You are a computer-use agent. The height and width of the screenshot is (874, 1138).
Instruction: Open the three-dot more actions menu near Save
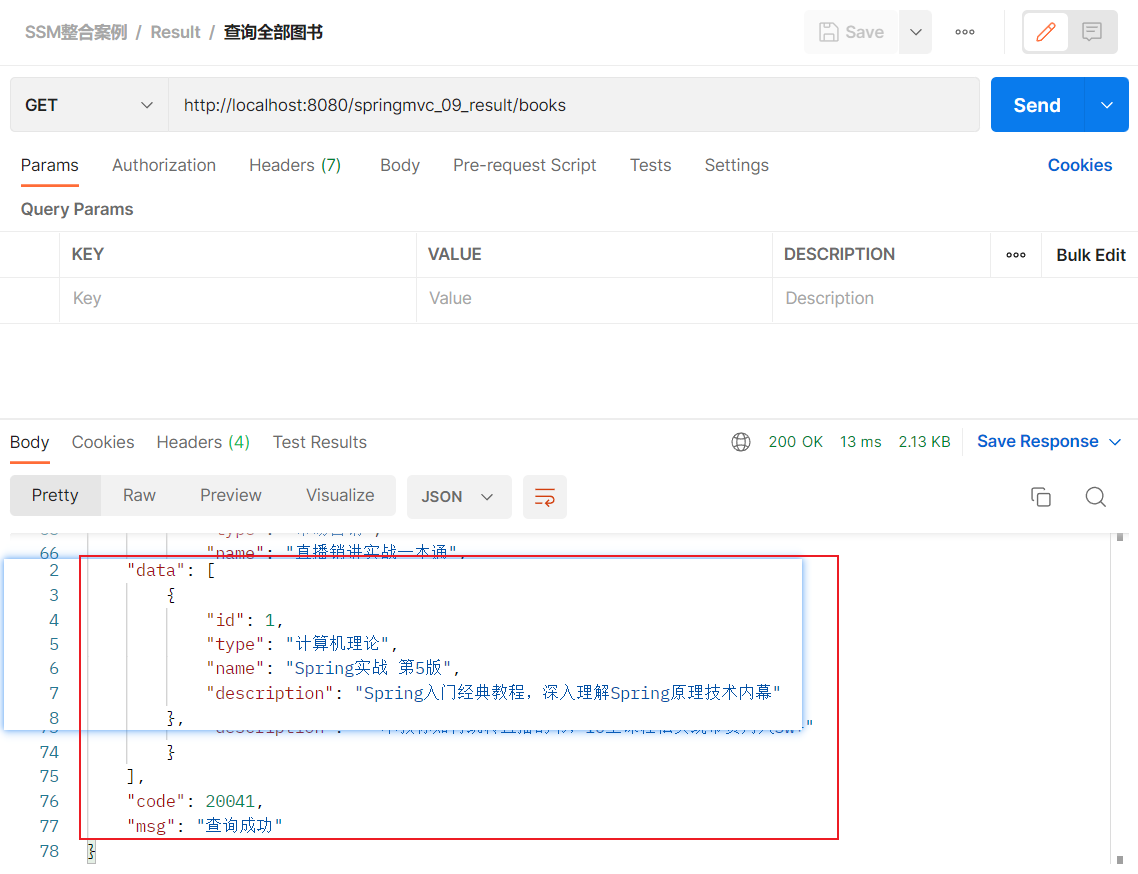tap(965, 32)
